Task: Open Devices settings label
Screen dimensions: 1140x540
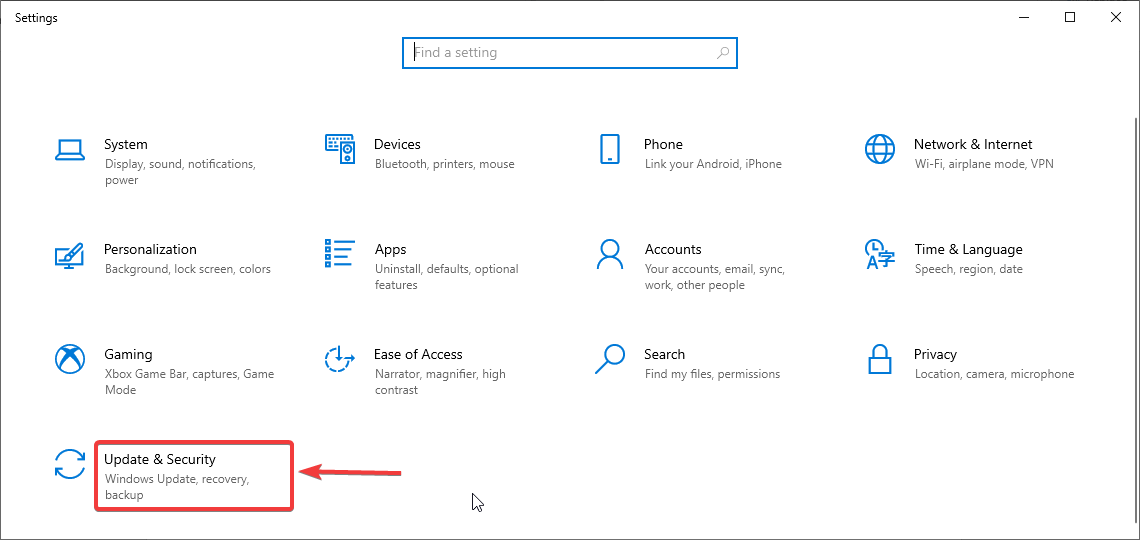Action: coord(397,145)
